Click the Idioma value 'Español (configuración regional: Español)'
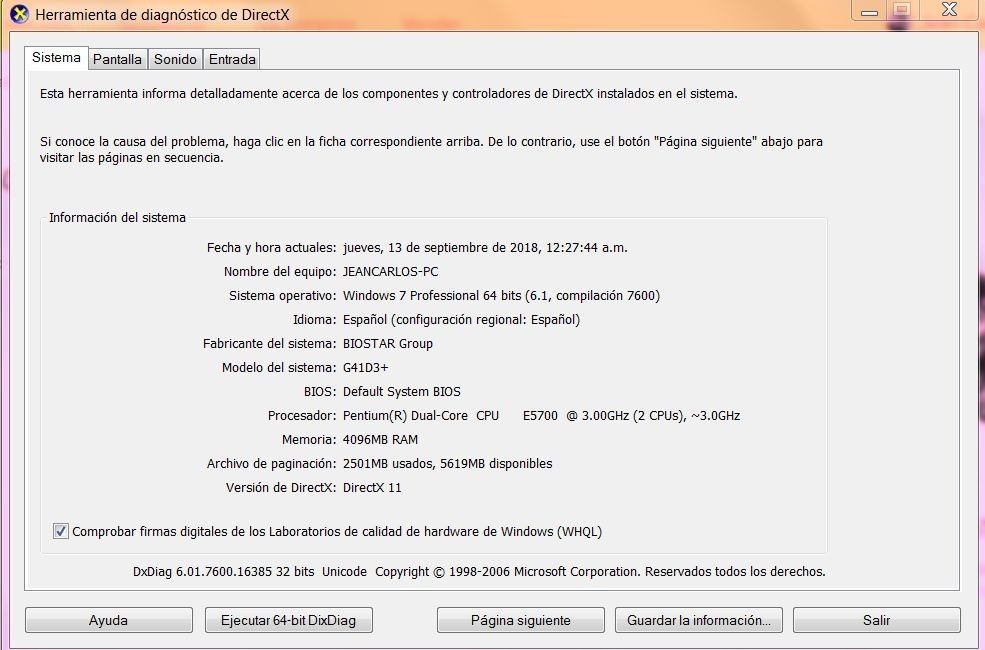 point(462,320)
